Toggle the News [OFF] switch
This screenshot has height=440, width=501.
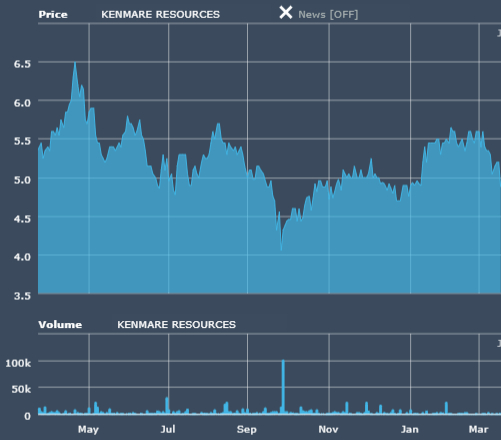tap(328, 15)
